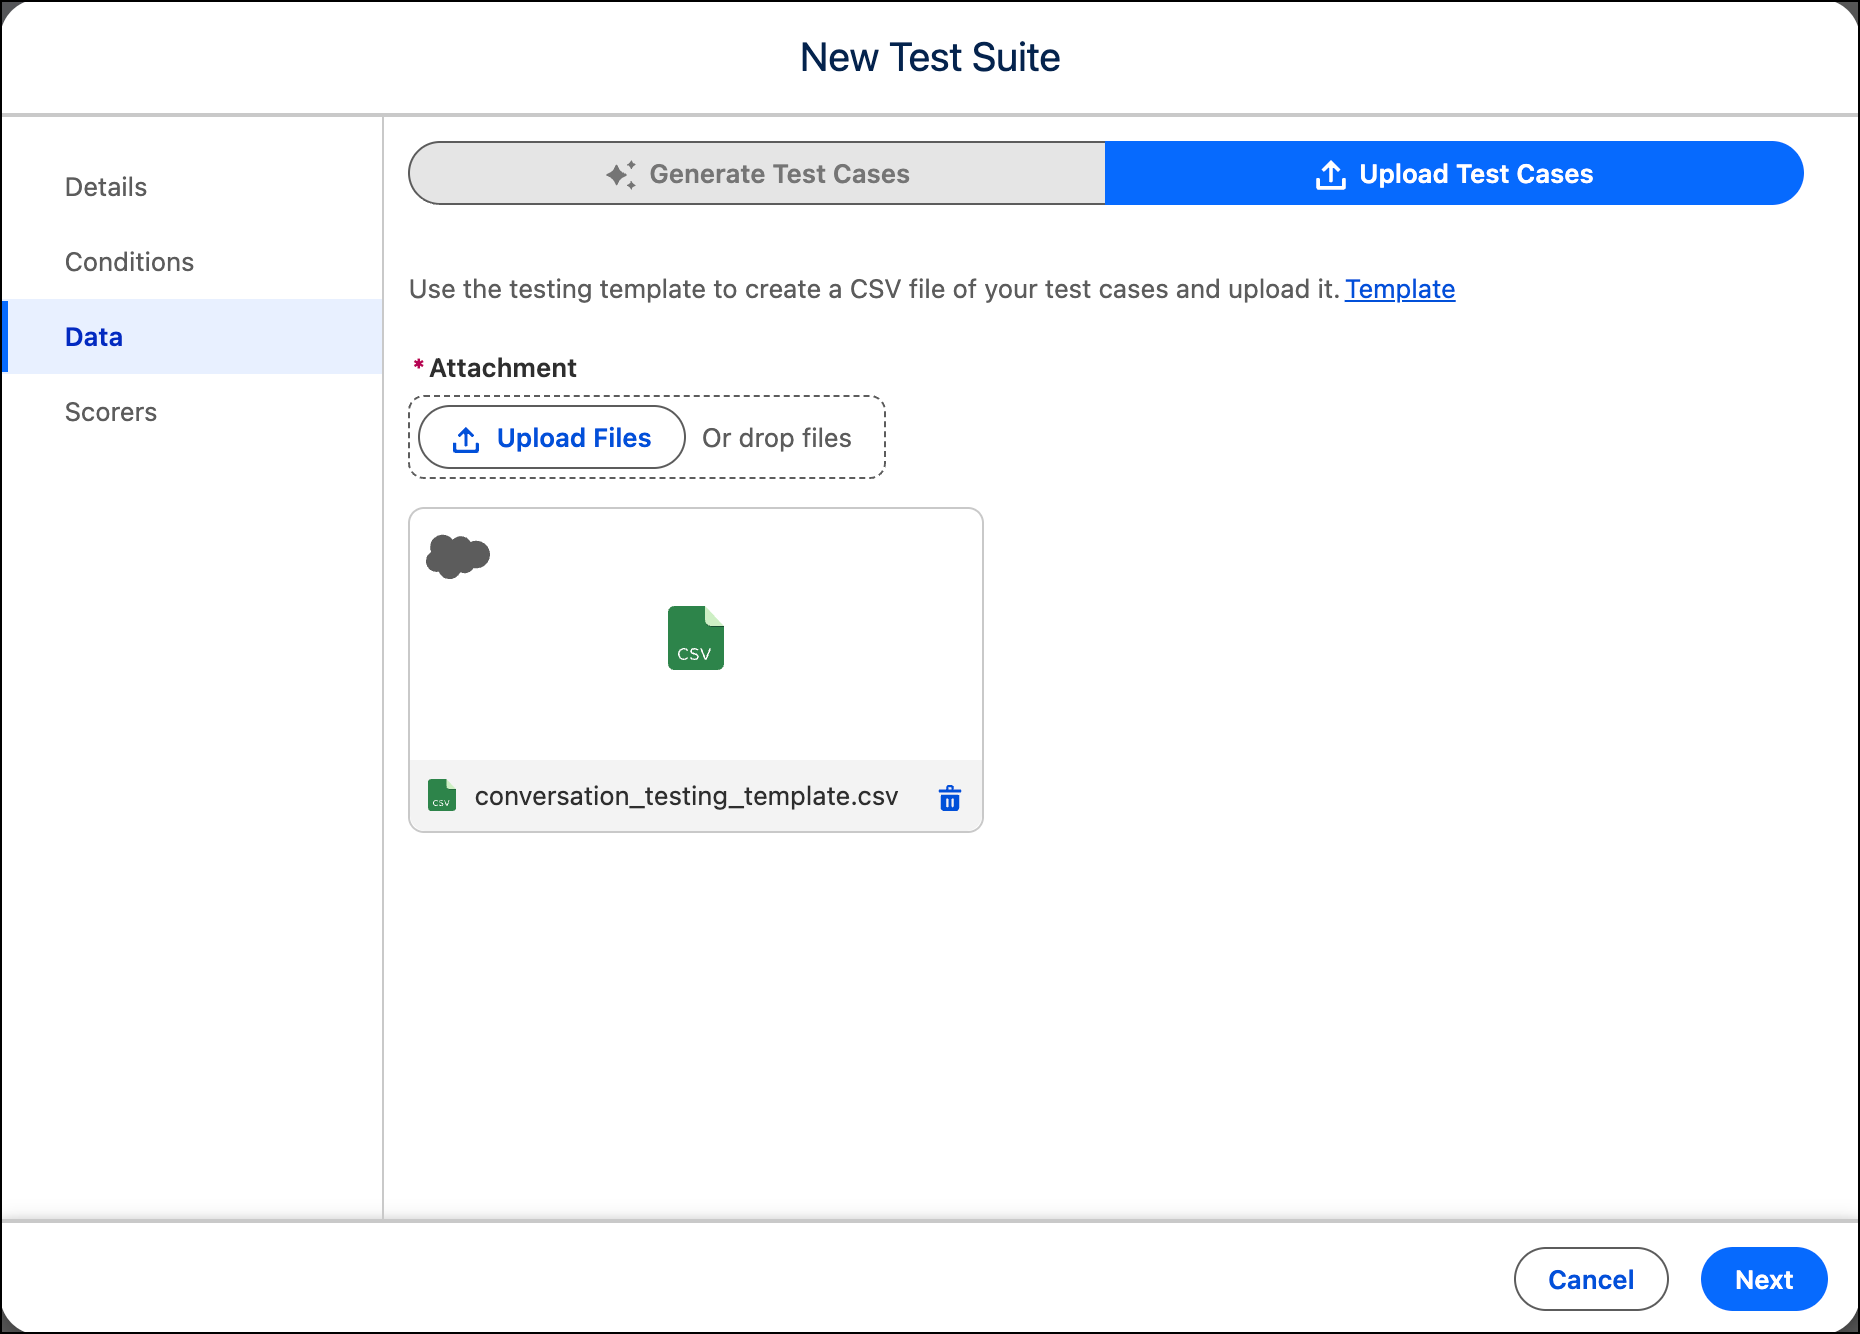Click the conversation_testing_template.csv filename

click(x=687, y=796)
